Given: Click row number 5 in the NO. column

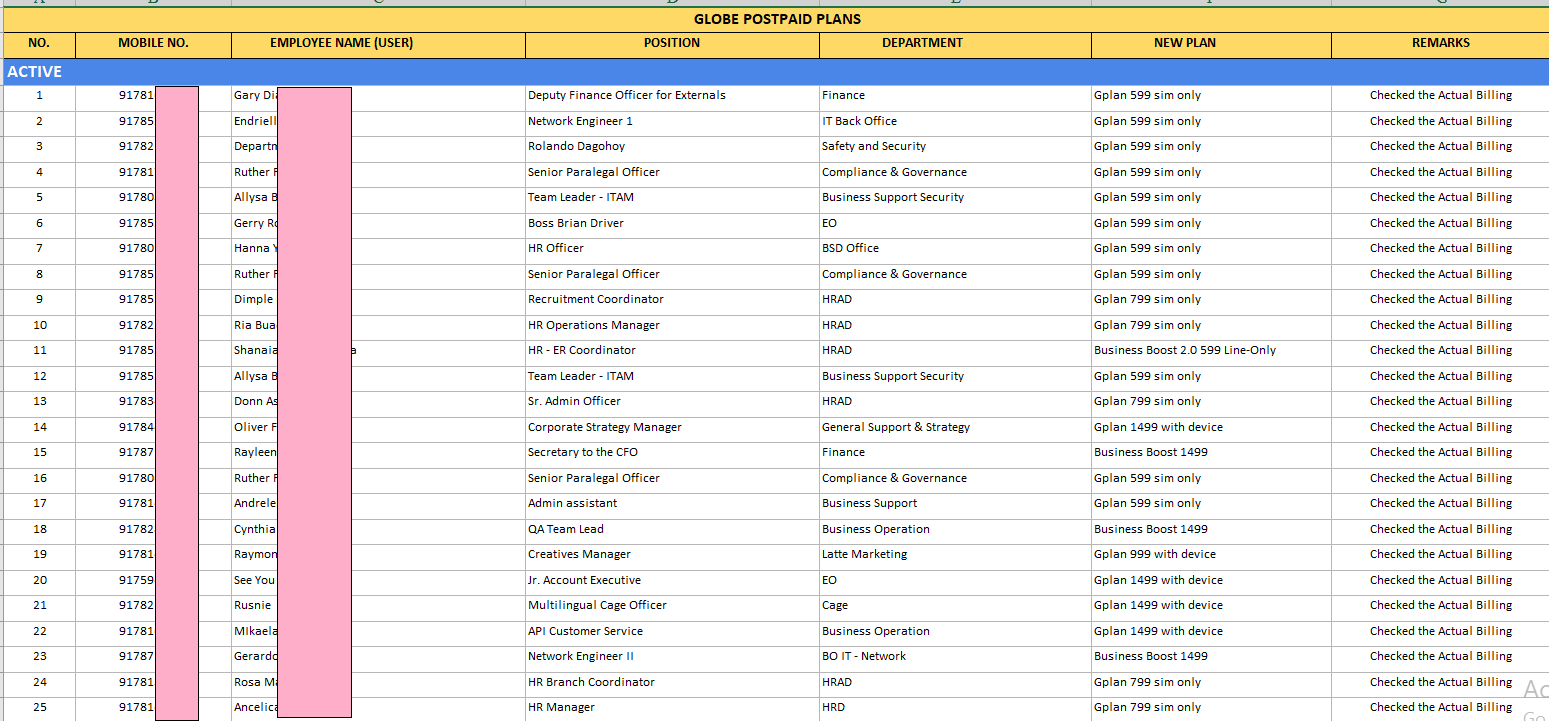Looking at the screenshot, I should tap(39, 198).
